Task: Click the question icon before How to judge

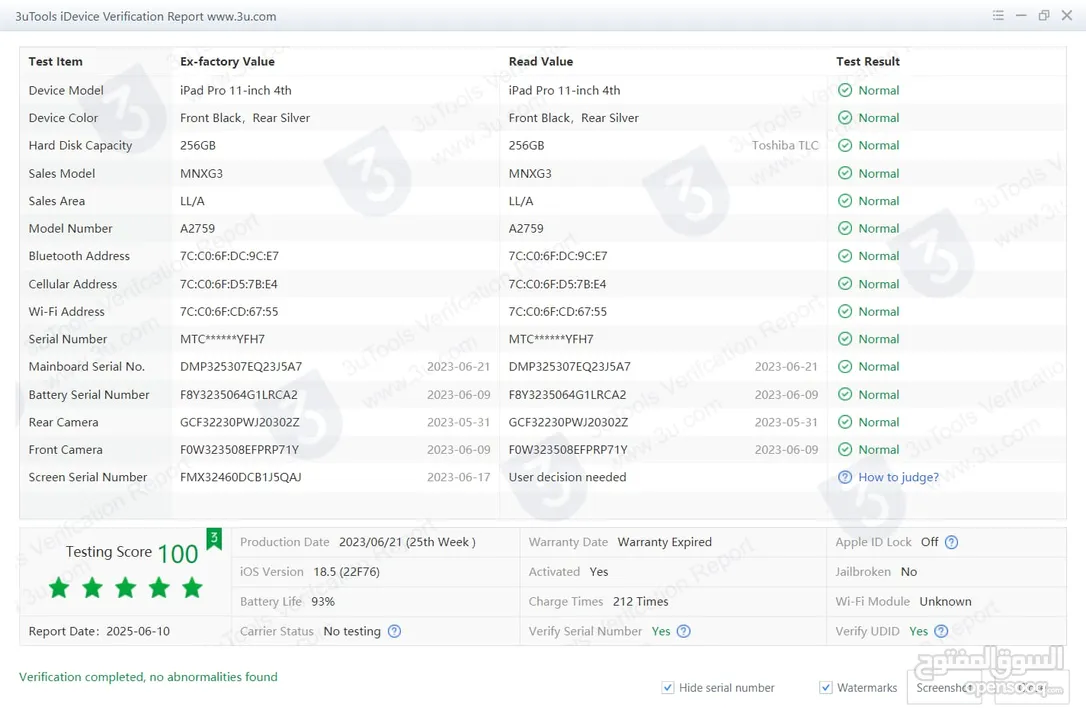Action: (x=845, y=477)
